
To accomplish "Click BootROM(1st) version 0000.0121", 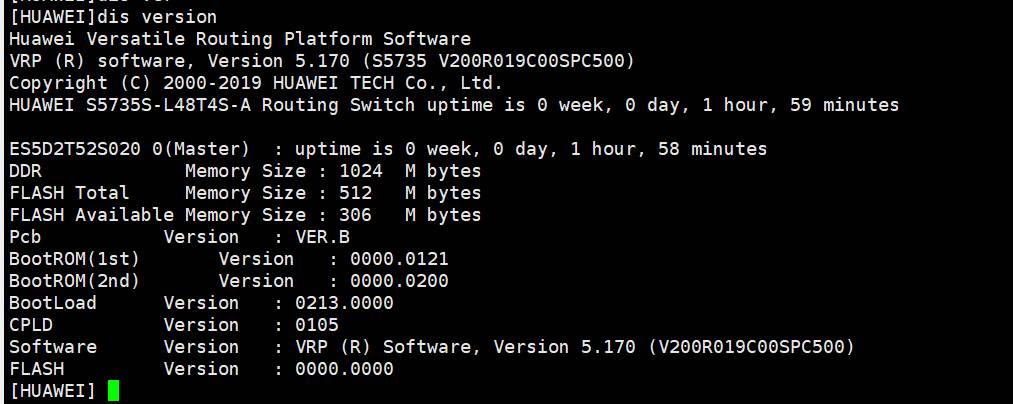I will click(399, 259).
